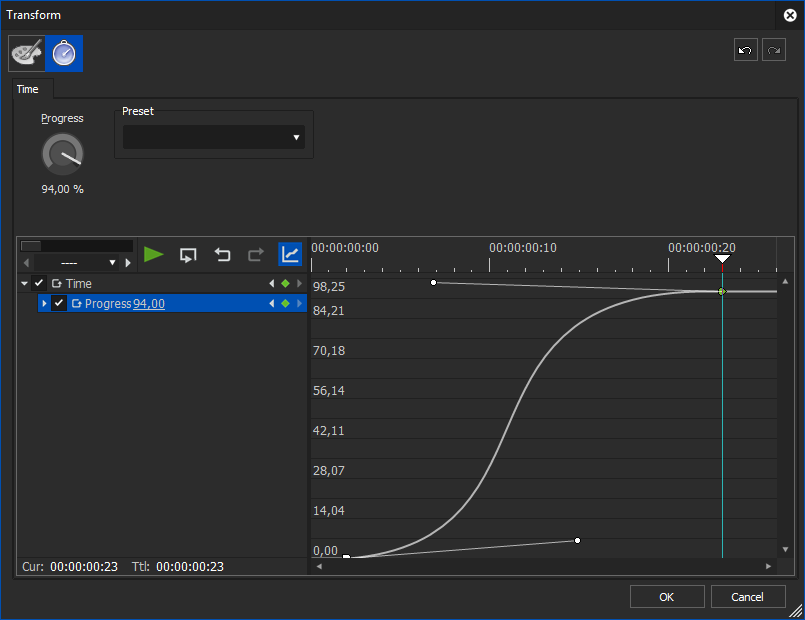This screenshot has height=620, width=805.
Task: Adjust the Progress dial knob
Action: 62,153
